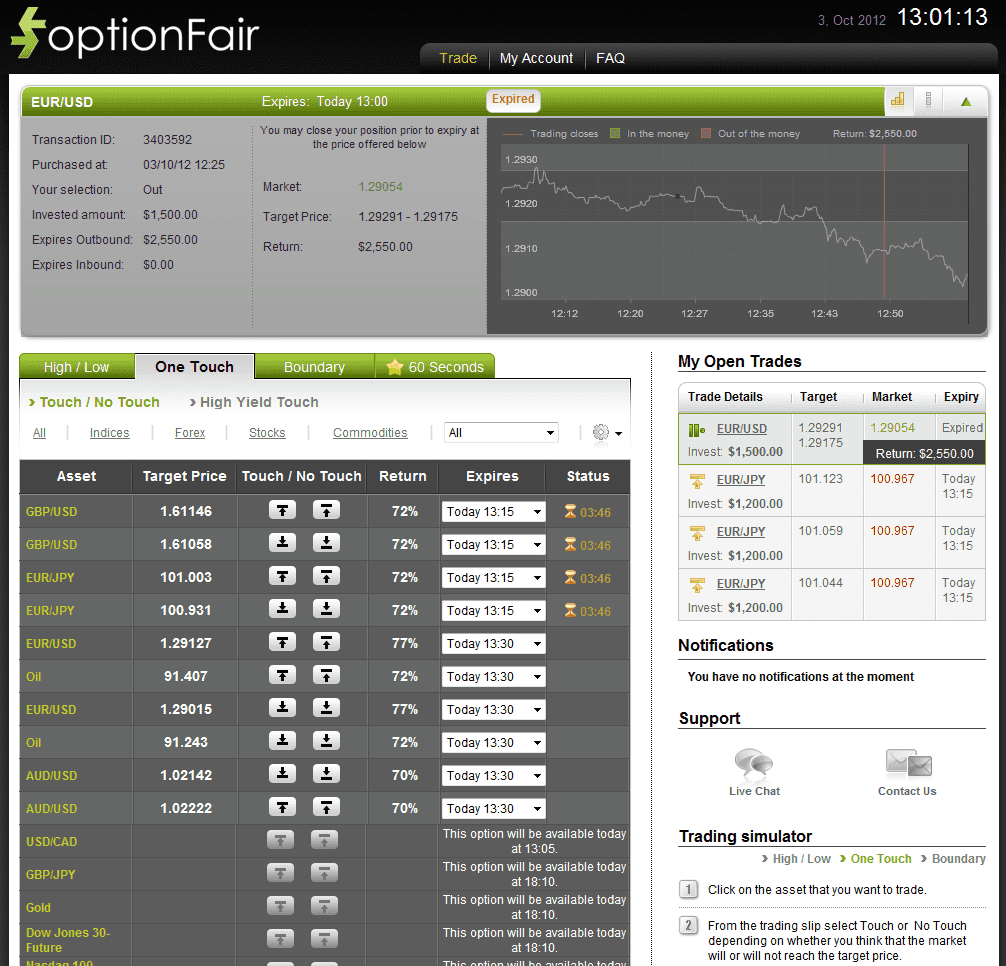Go to the My Account menu
This screenshot has height=966, width=1006.
click(x=536, y=58)
